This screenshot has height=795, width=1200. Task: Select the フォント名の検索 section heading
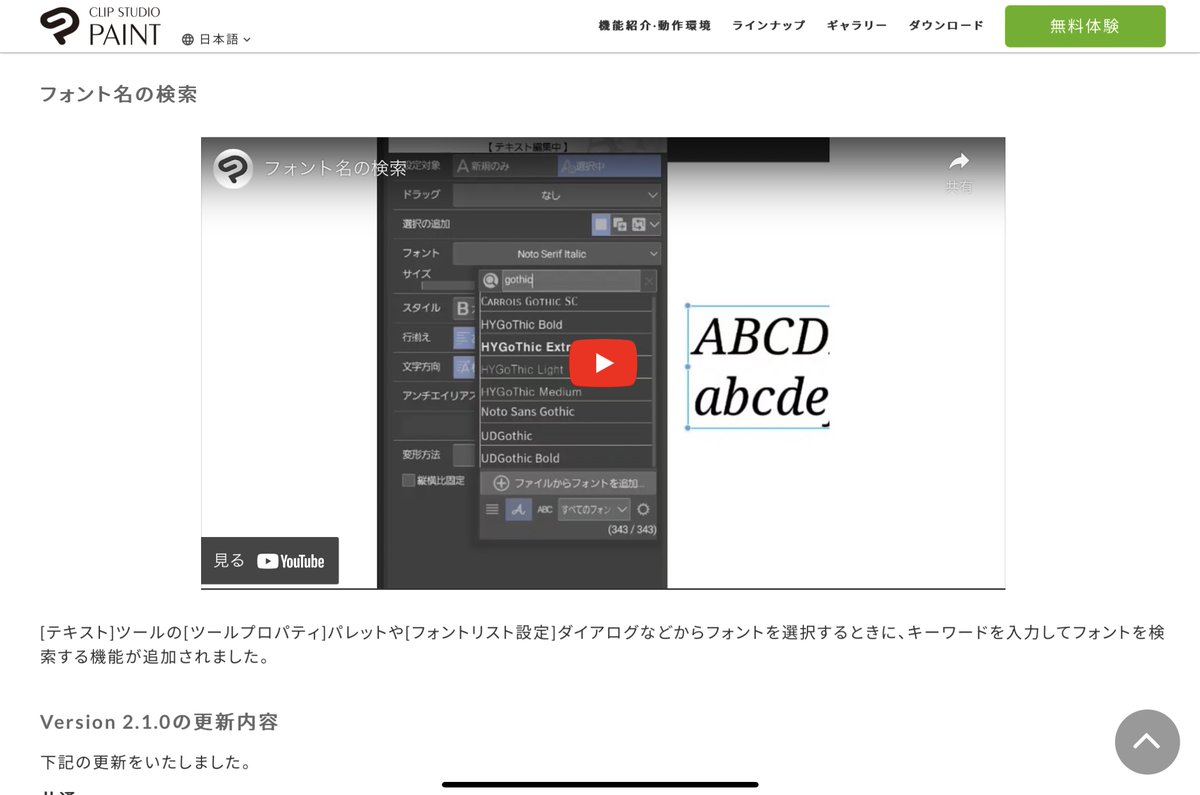pyautogui.click(x=119, y=94)
